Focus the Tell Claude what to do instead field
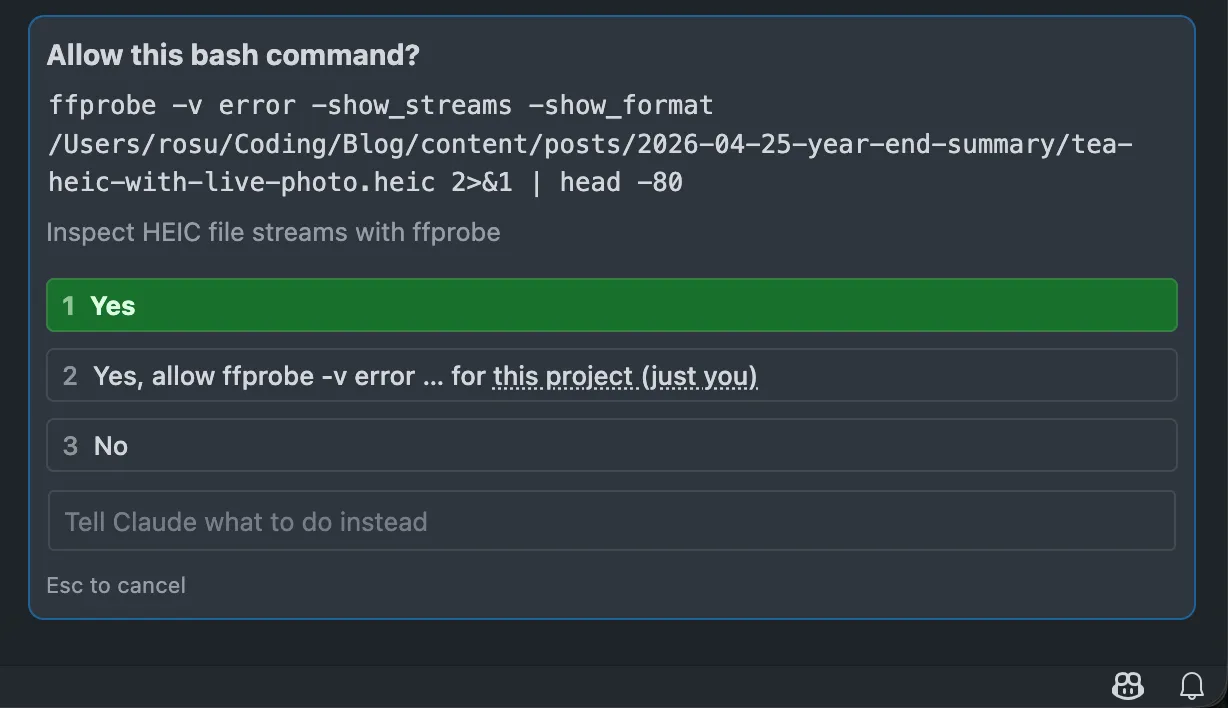Image resolution: width=1228 pixels, height=708 pixels. pyautogui.click(x=611, y=521)
